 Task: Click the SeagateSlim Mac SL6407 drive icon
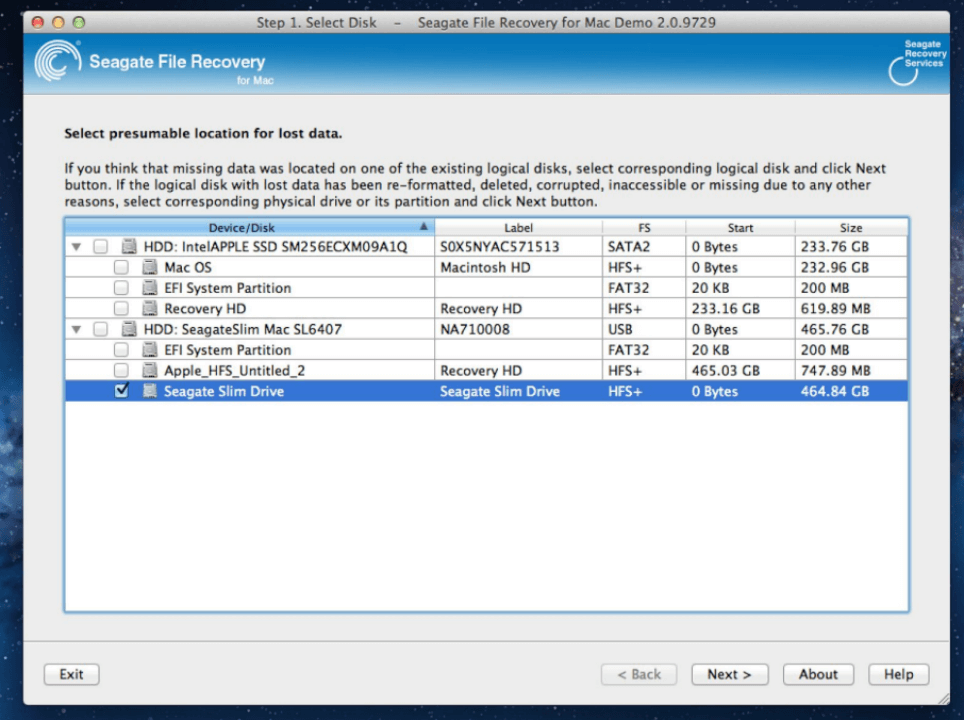click(128, 329)
